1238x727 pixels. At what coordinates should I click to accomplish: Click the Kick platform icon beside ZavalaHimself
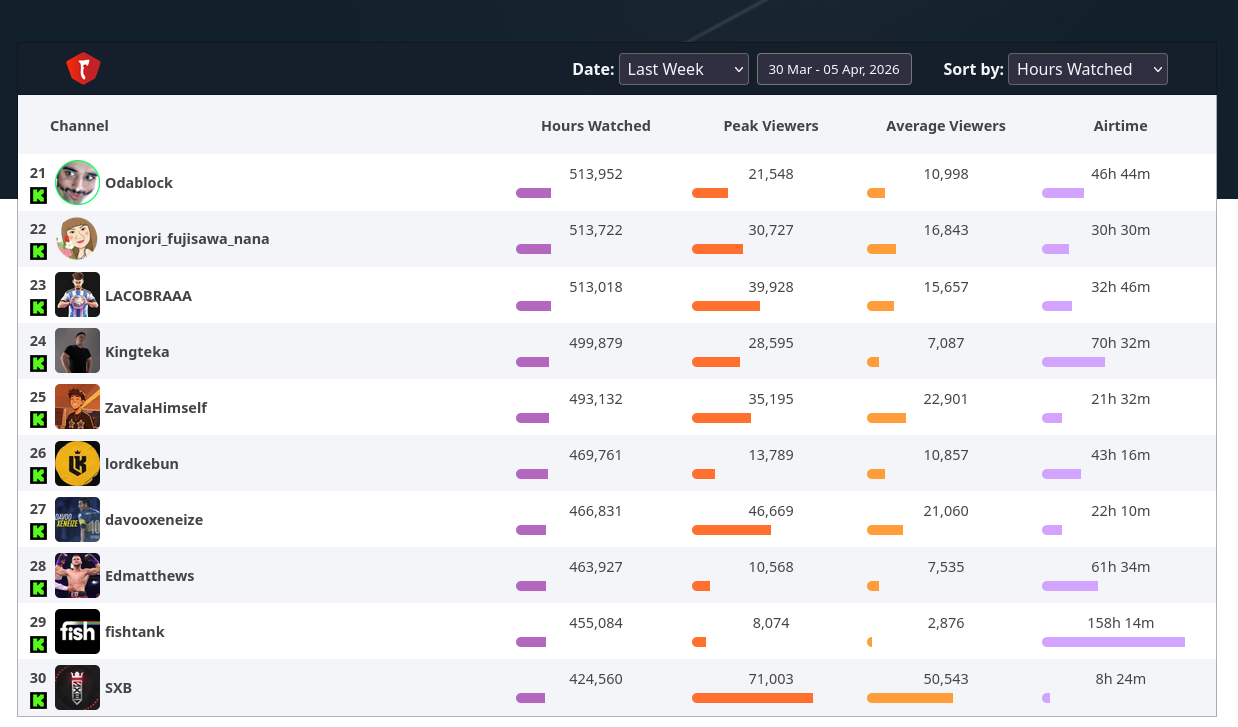(38, 419)
